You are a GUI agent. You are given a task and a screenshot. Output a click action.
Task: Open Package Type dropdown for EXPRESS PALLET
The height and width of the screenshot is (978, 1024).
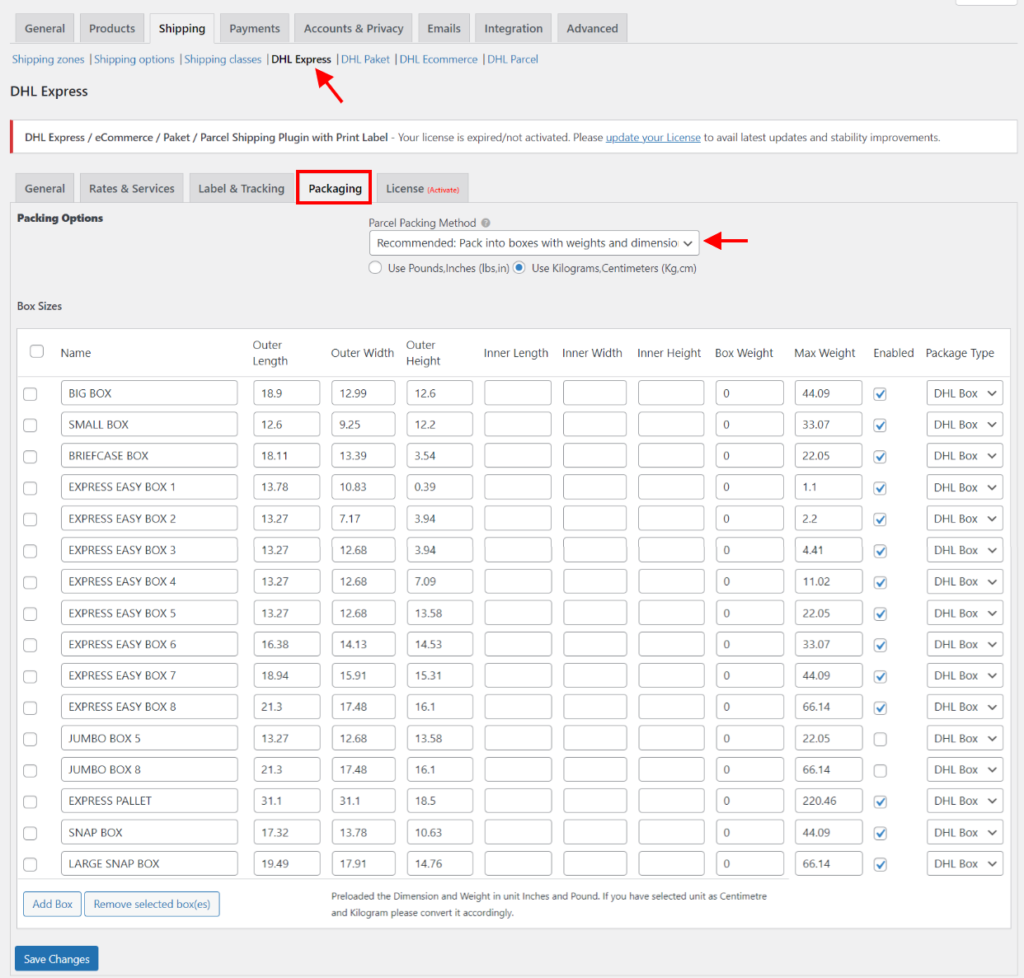tap(964, 800)
